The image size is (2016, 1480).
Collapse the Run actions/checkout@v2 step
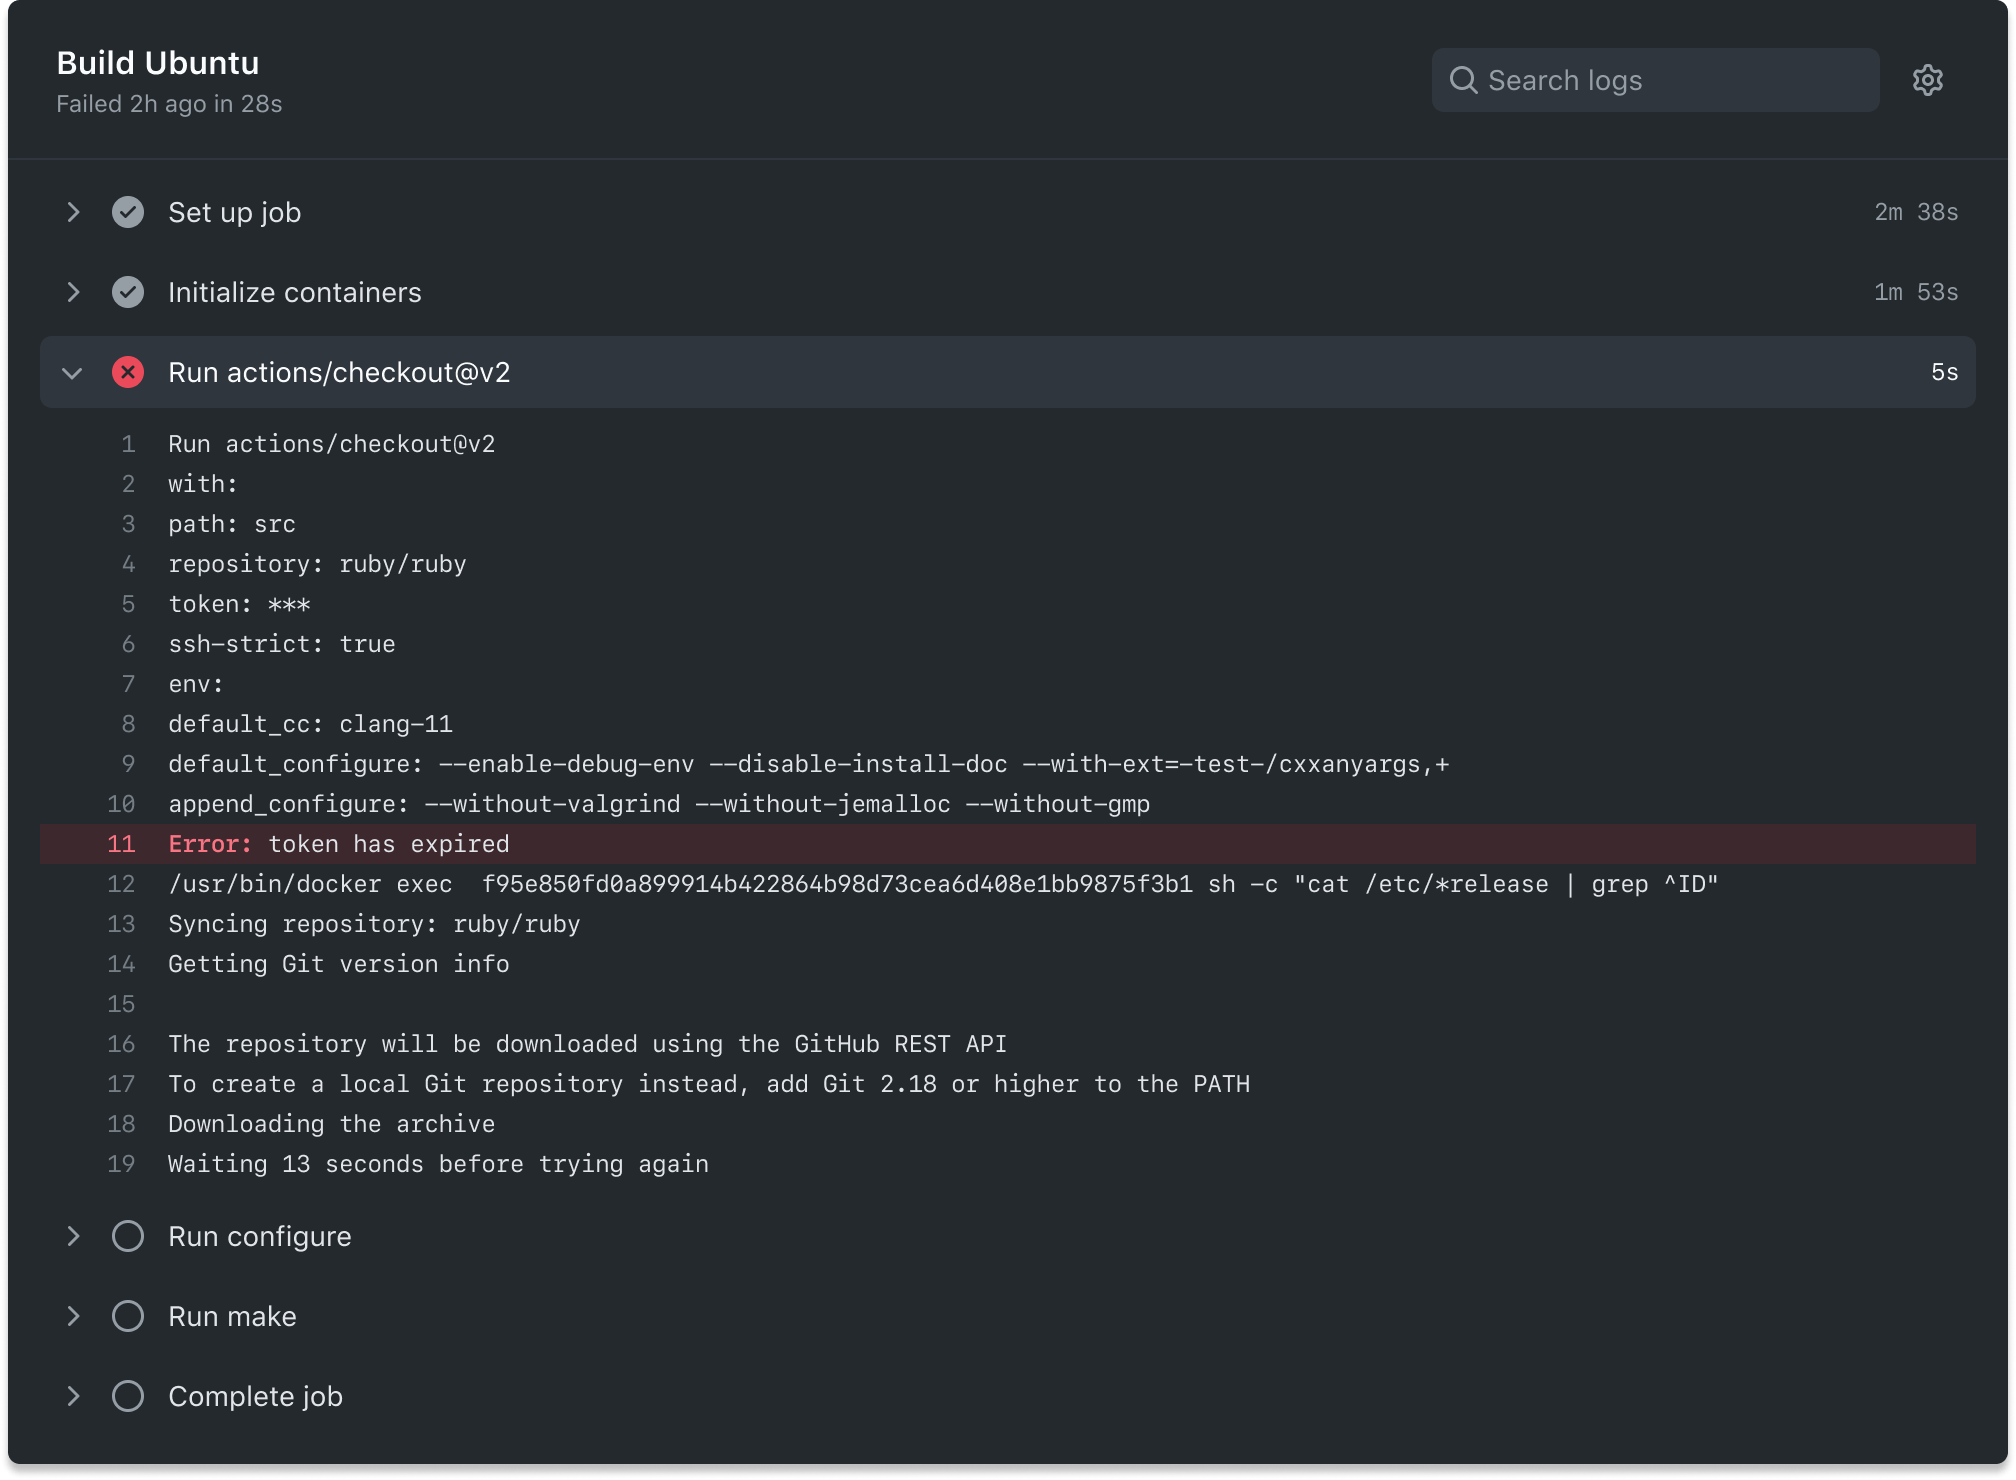click(x=72, y=373)
